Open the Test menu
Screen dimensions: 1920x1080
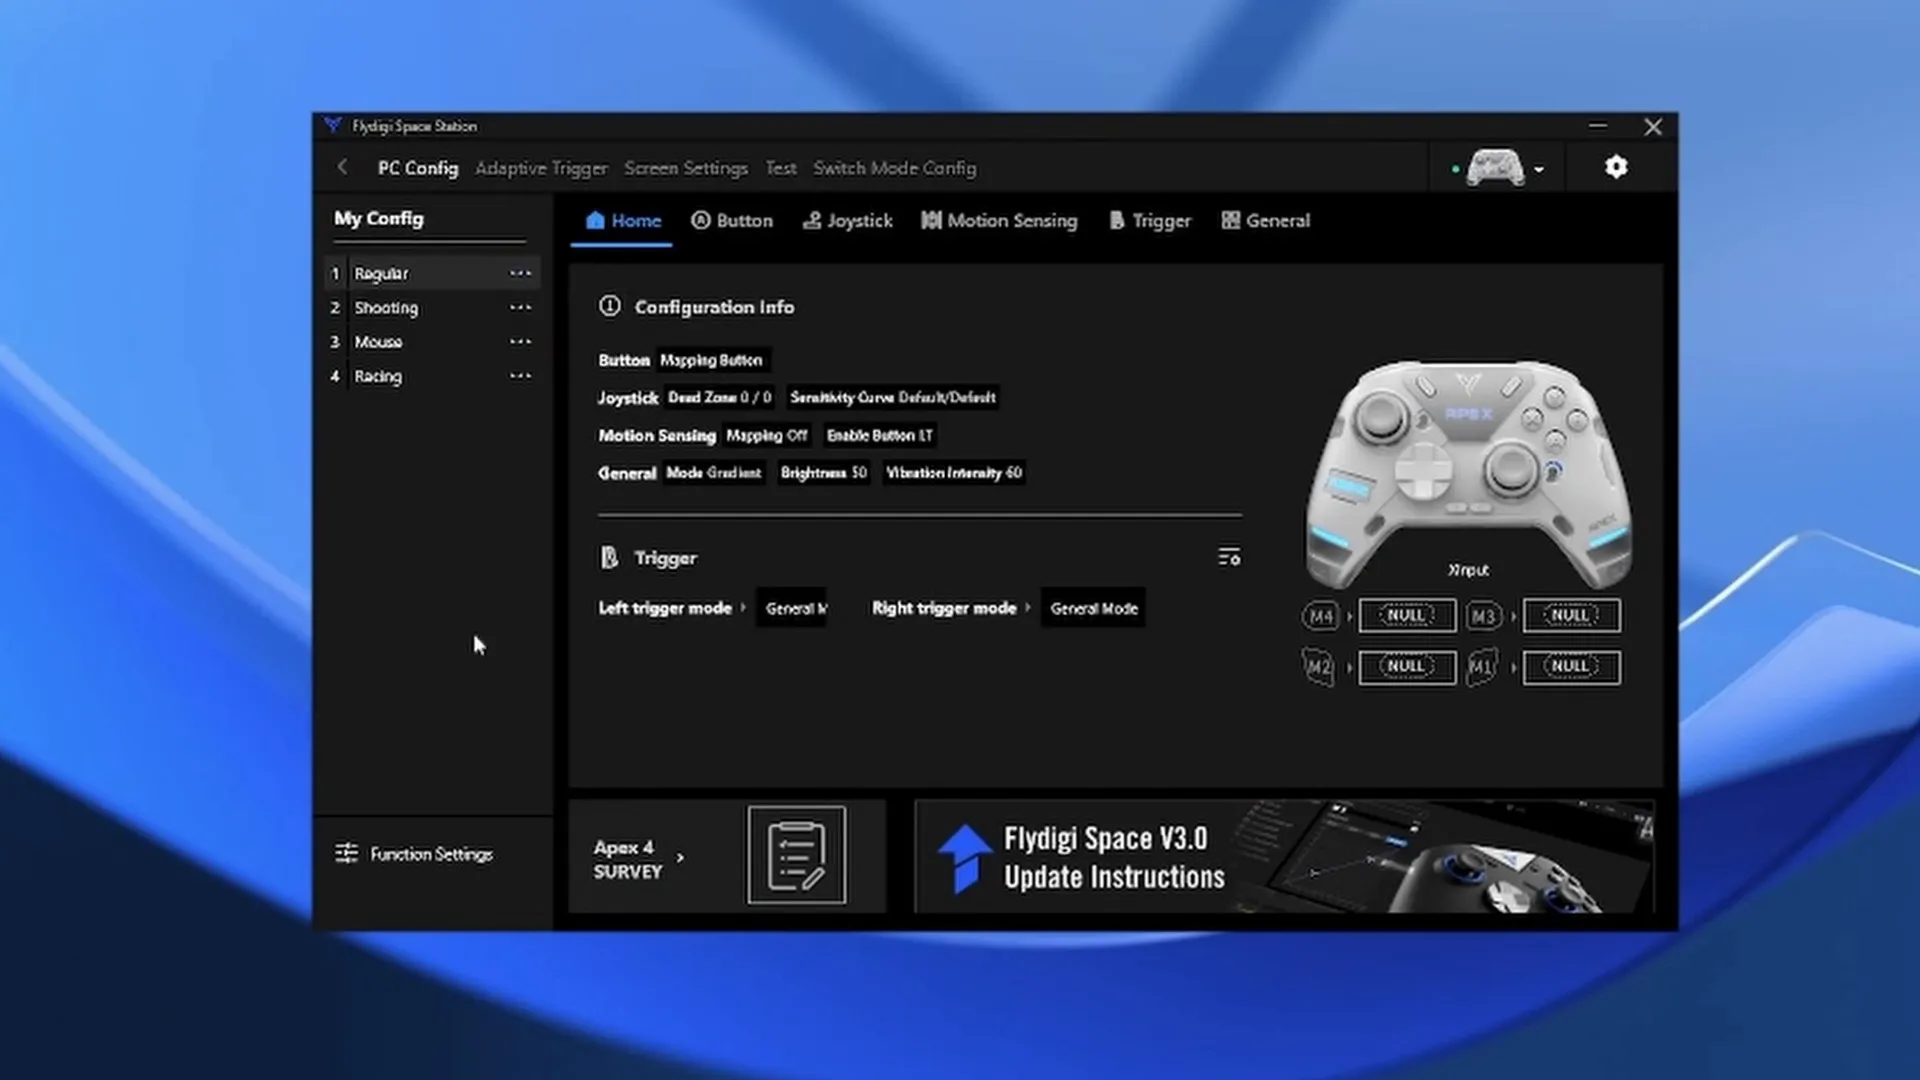pyautogui.click(x=781, y=168)
